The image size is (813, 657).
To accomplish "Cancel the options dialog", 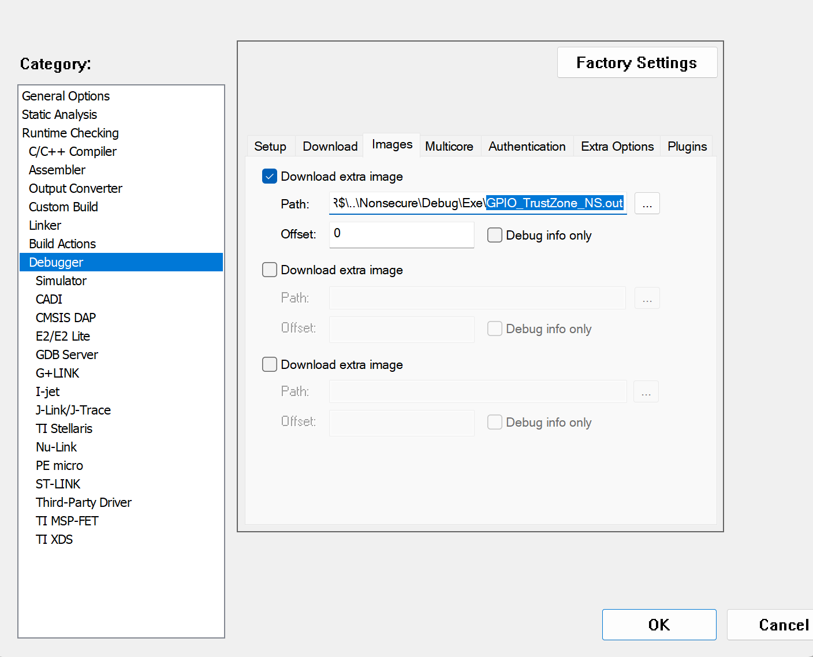I will point(770,625).
